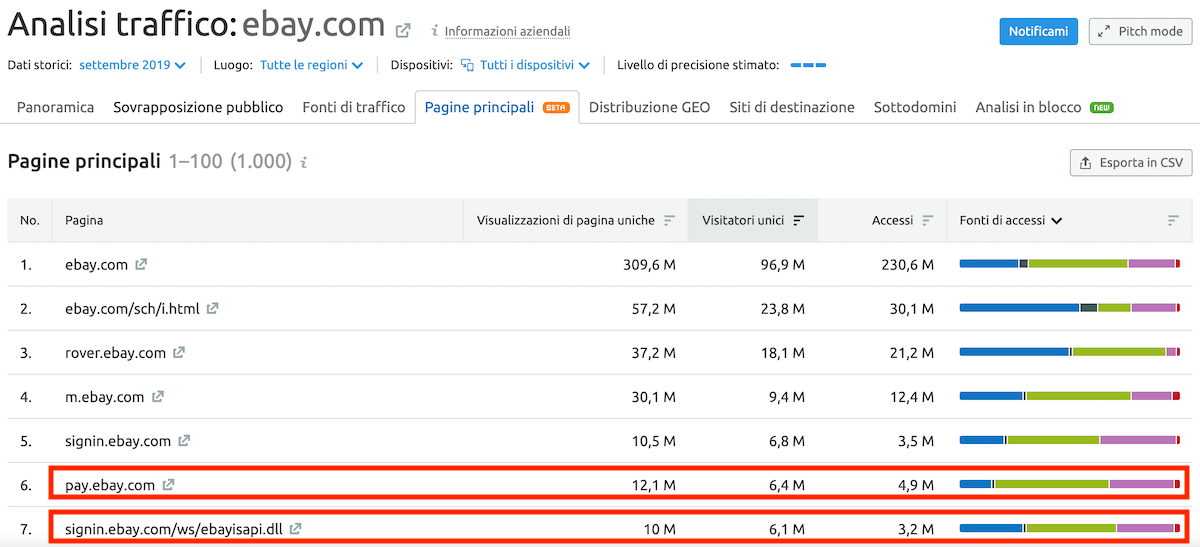Open external link for ebay.com/sch/i.html
Screen dimensions: 1200x547
tap(212, 309)
